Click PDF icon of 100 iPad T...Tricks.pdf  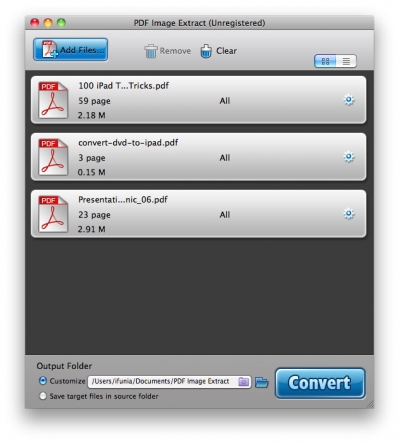[53, 100]
